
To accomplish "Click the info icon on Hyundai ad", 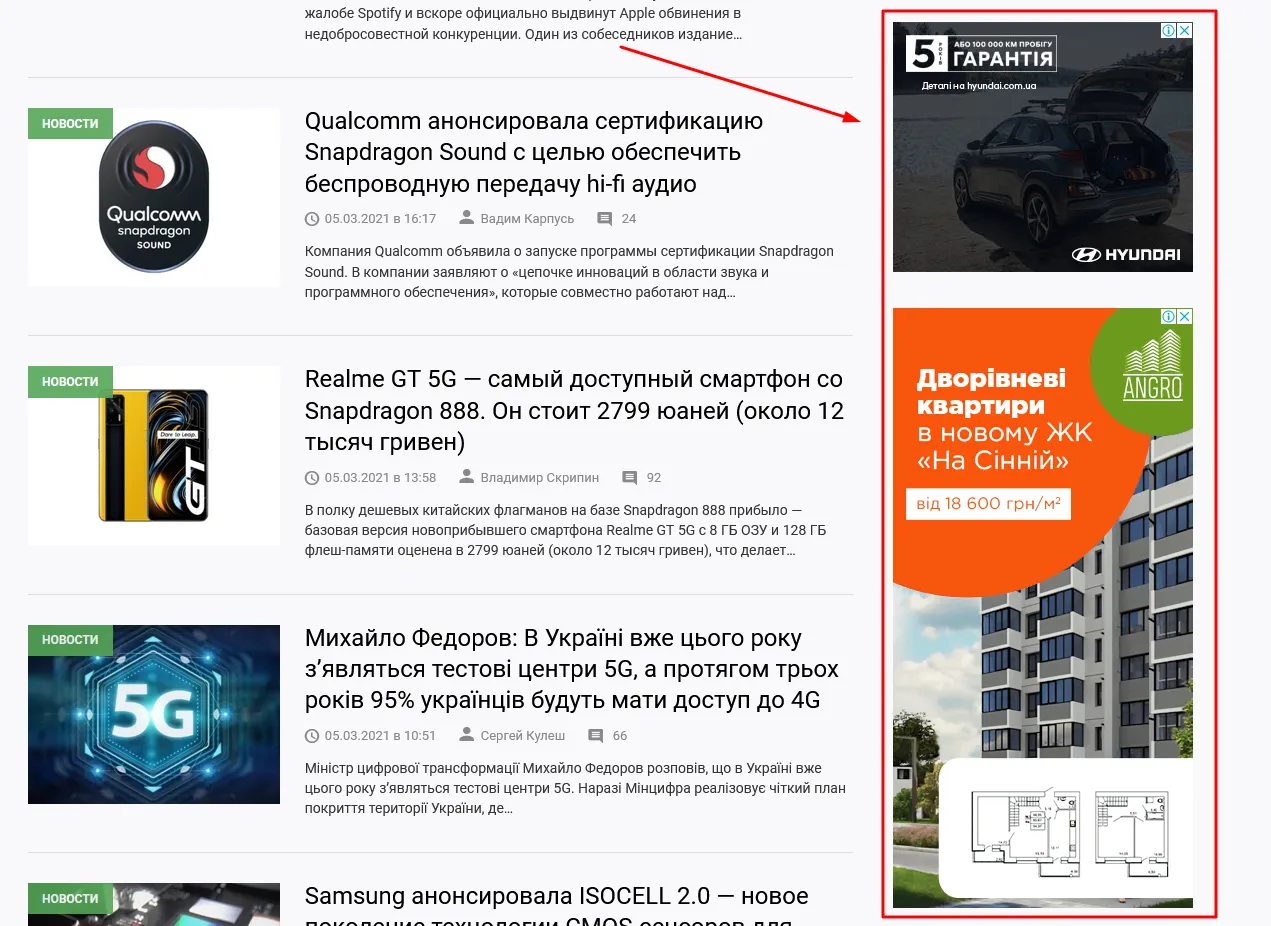I will click(1168, 31).
